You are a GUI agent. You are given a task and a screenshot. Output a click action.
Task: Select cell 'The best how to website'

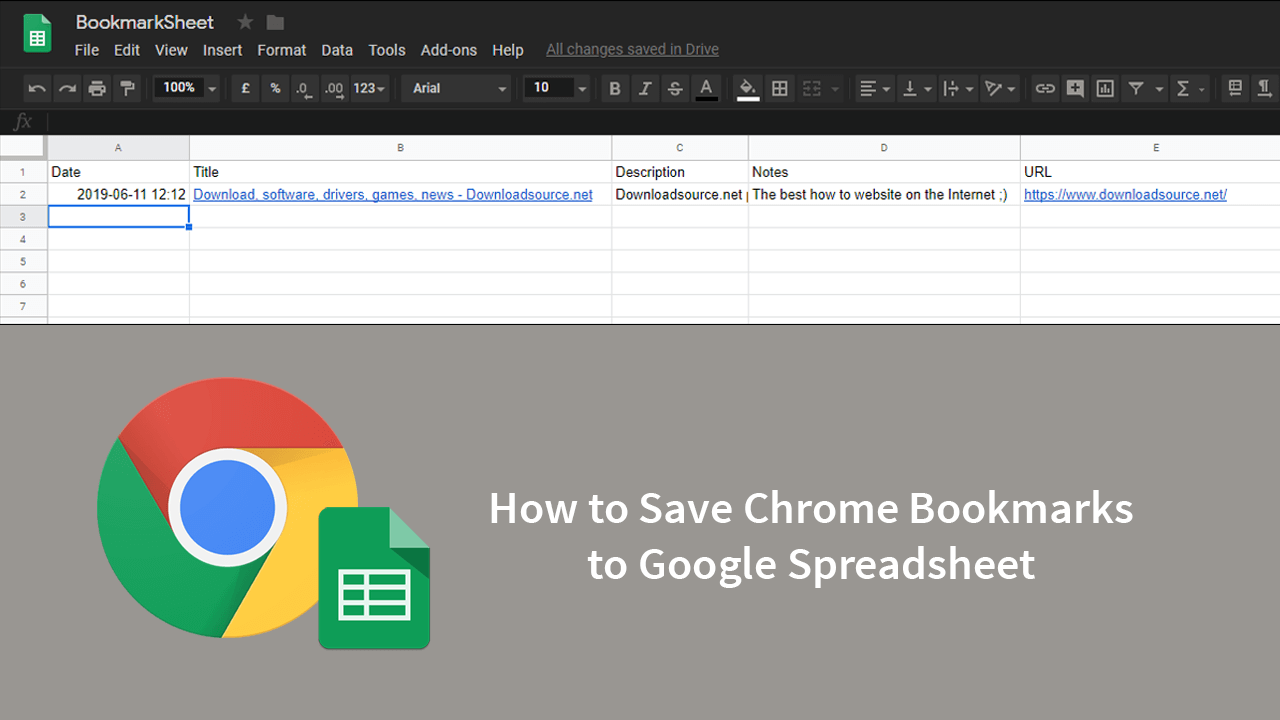884,194
